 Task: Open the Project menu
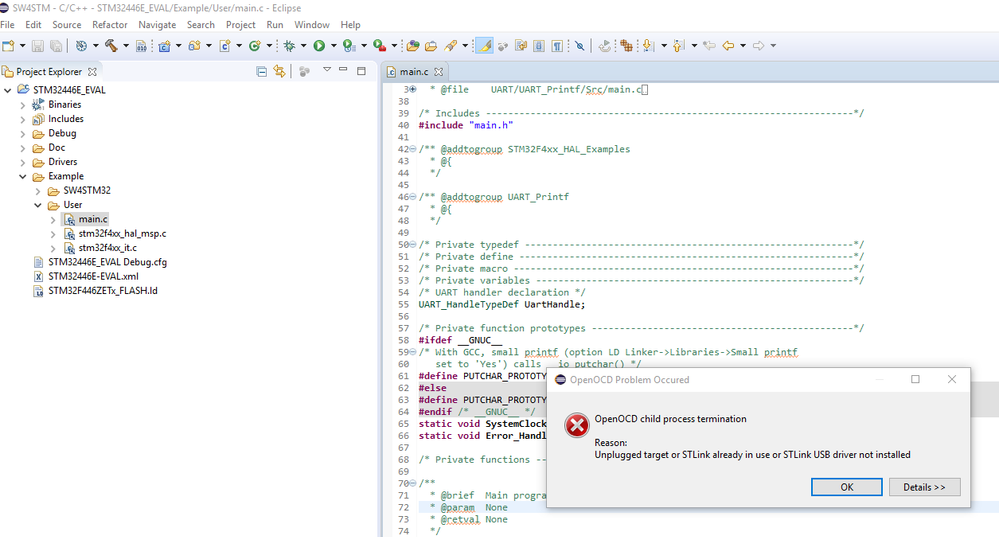click(240, 25)
